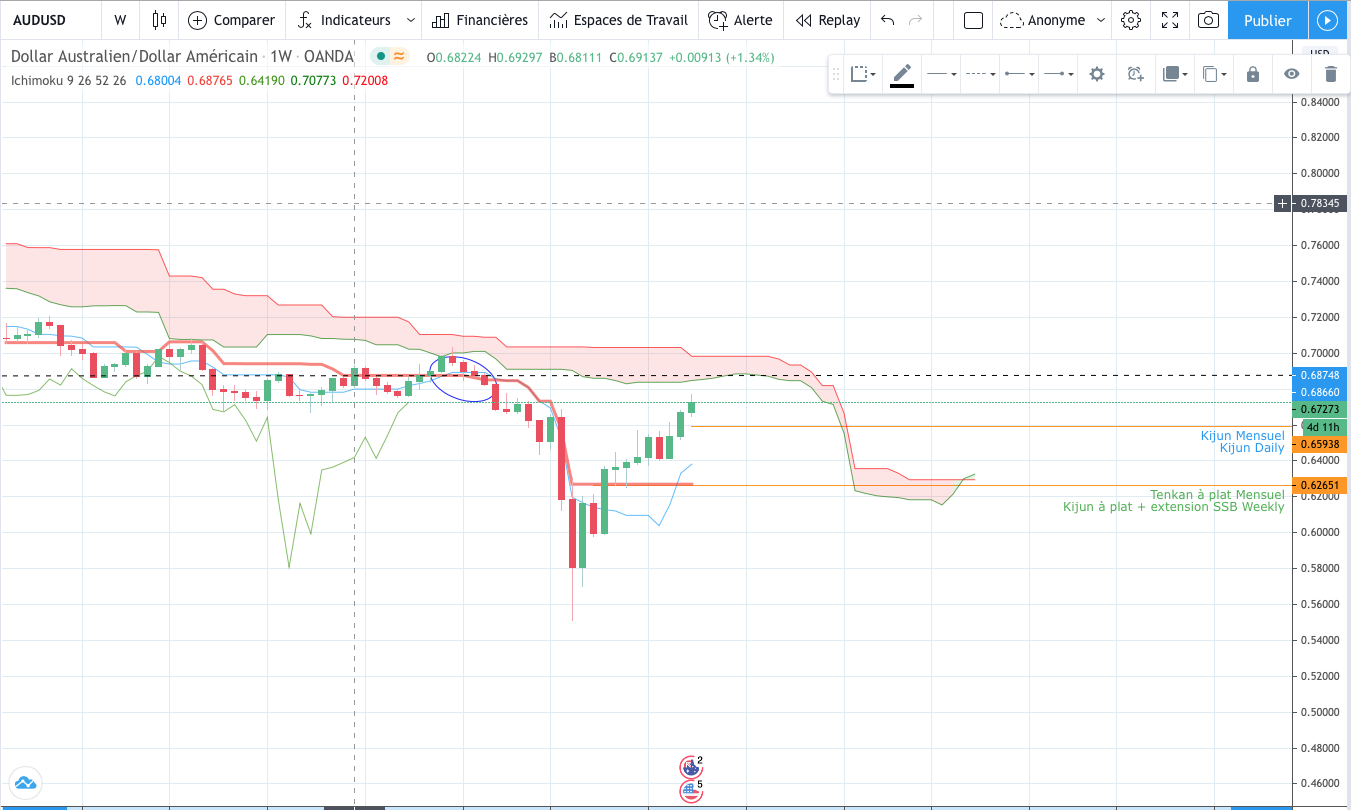Select the Tenkan à plat Mensuel annotation
Screen dimensions: 1351x810
point(1217,495)
